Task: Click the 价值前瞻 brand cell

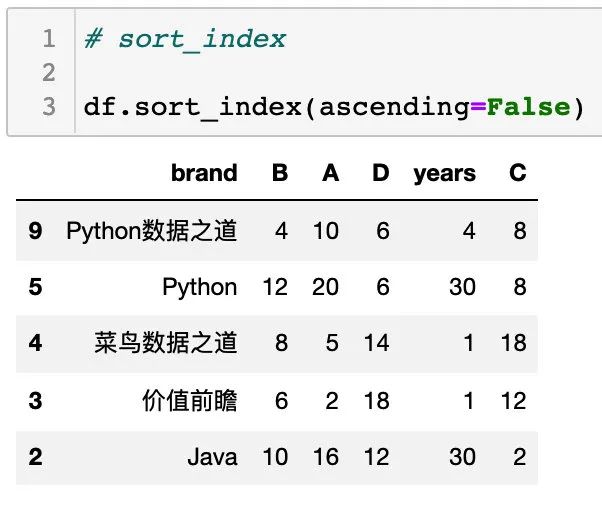Action: point(190,401)
